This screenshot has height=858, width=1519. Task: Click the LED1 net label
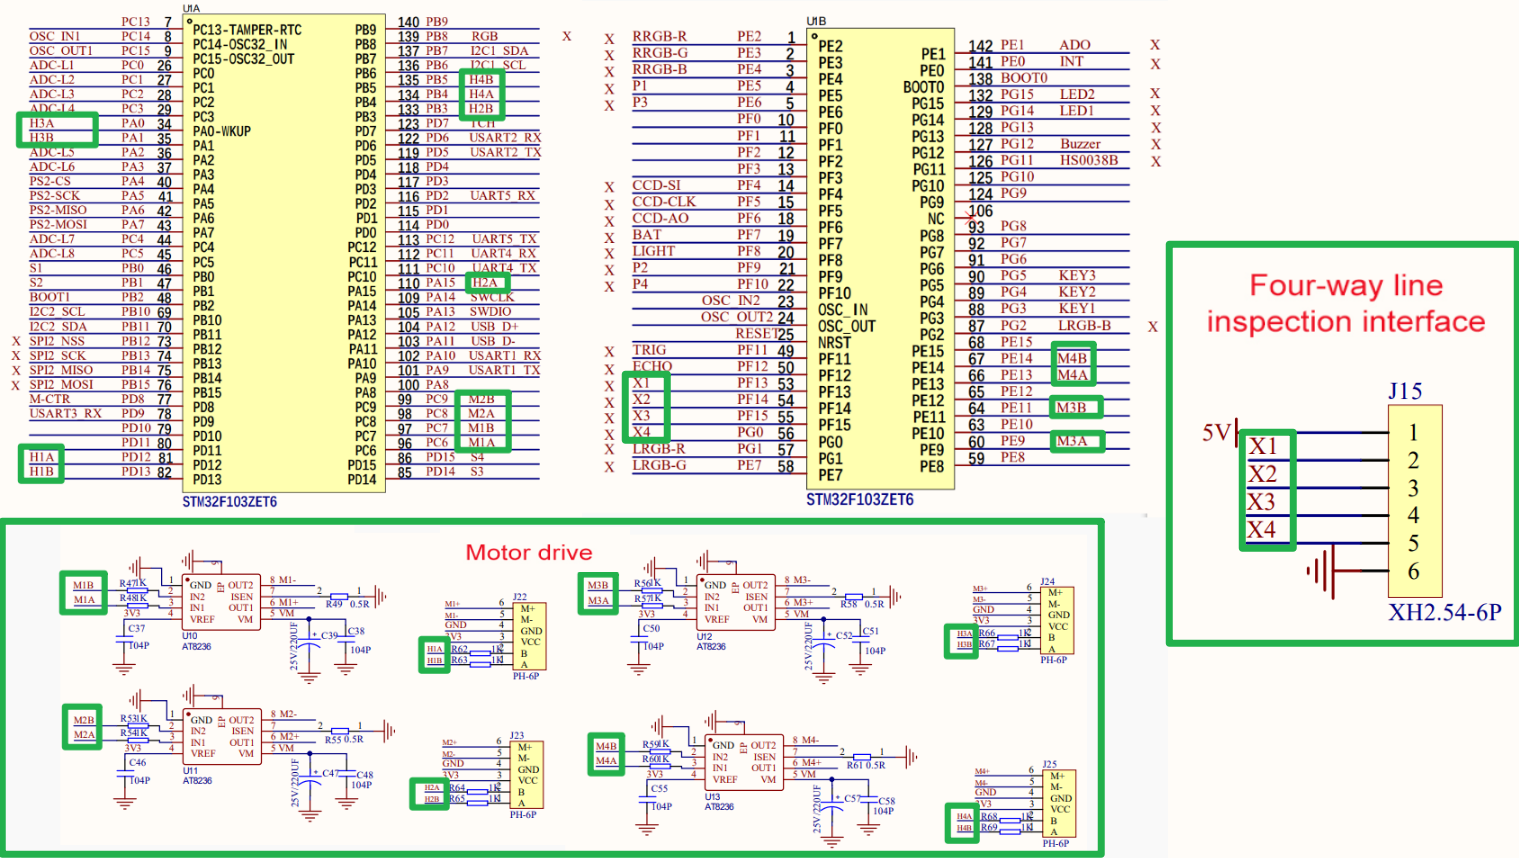[x=1076, y=110]
